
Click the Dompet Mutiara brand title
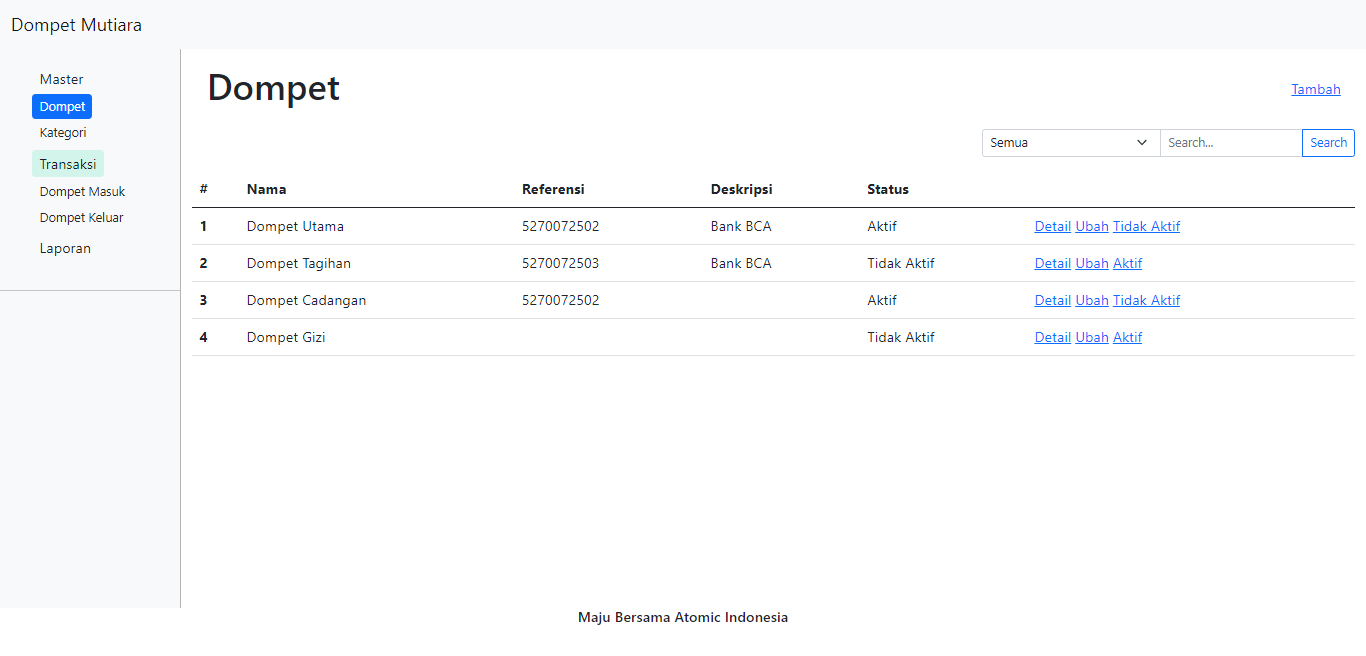pos(76,25)
